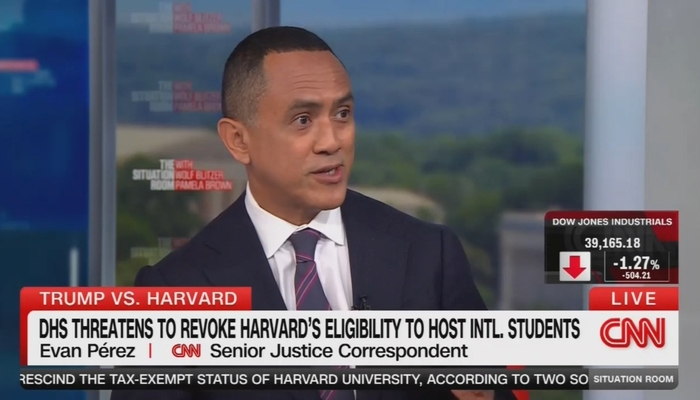Viewport: 700px width, 400px height.
Task: Click the SITUATION ROOM label on ticker
Action: coord(633,379)
